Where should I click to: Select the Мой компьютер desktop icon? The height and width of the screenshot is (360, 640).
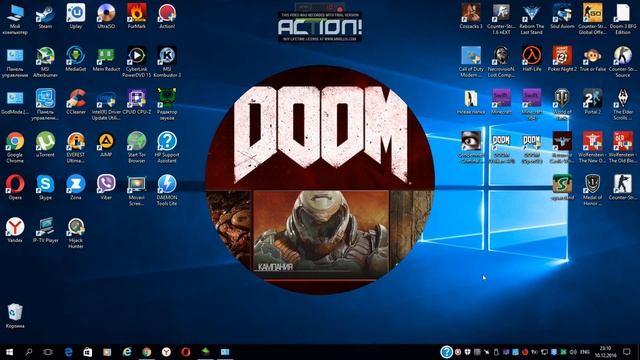pos(15,19)
